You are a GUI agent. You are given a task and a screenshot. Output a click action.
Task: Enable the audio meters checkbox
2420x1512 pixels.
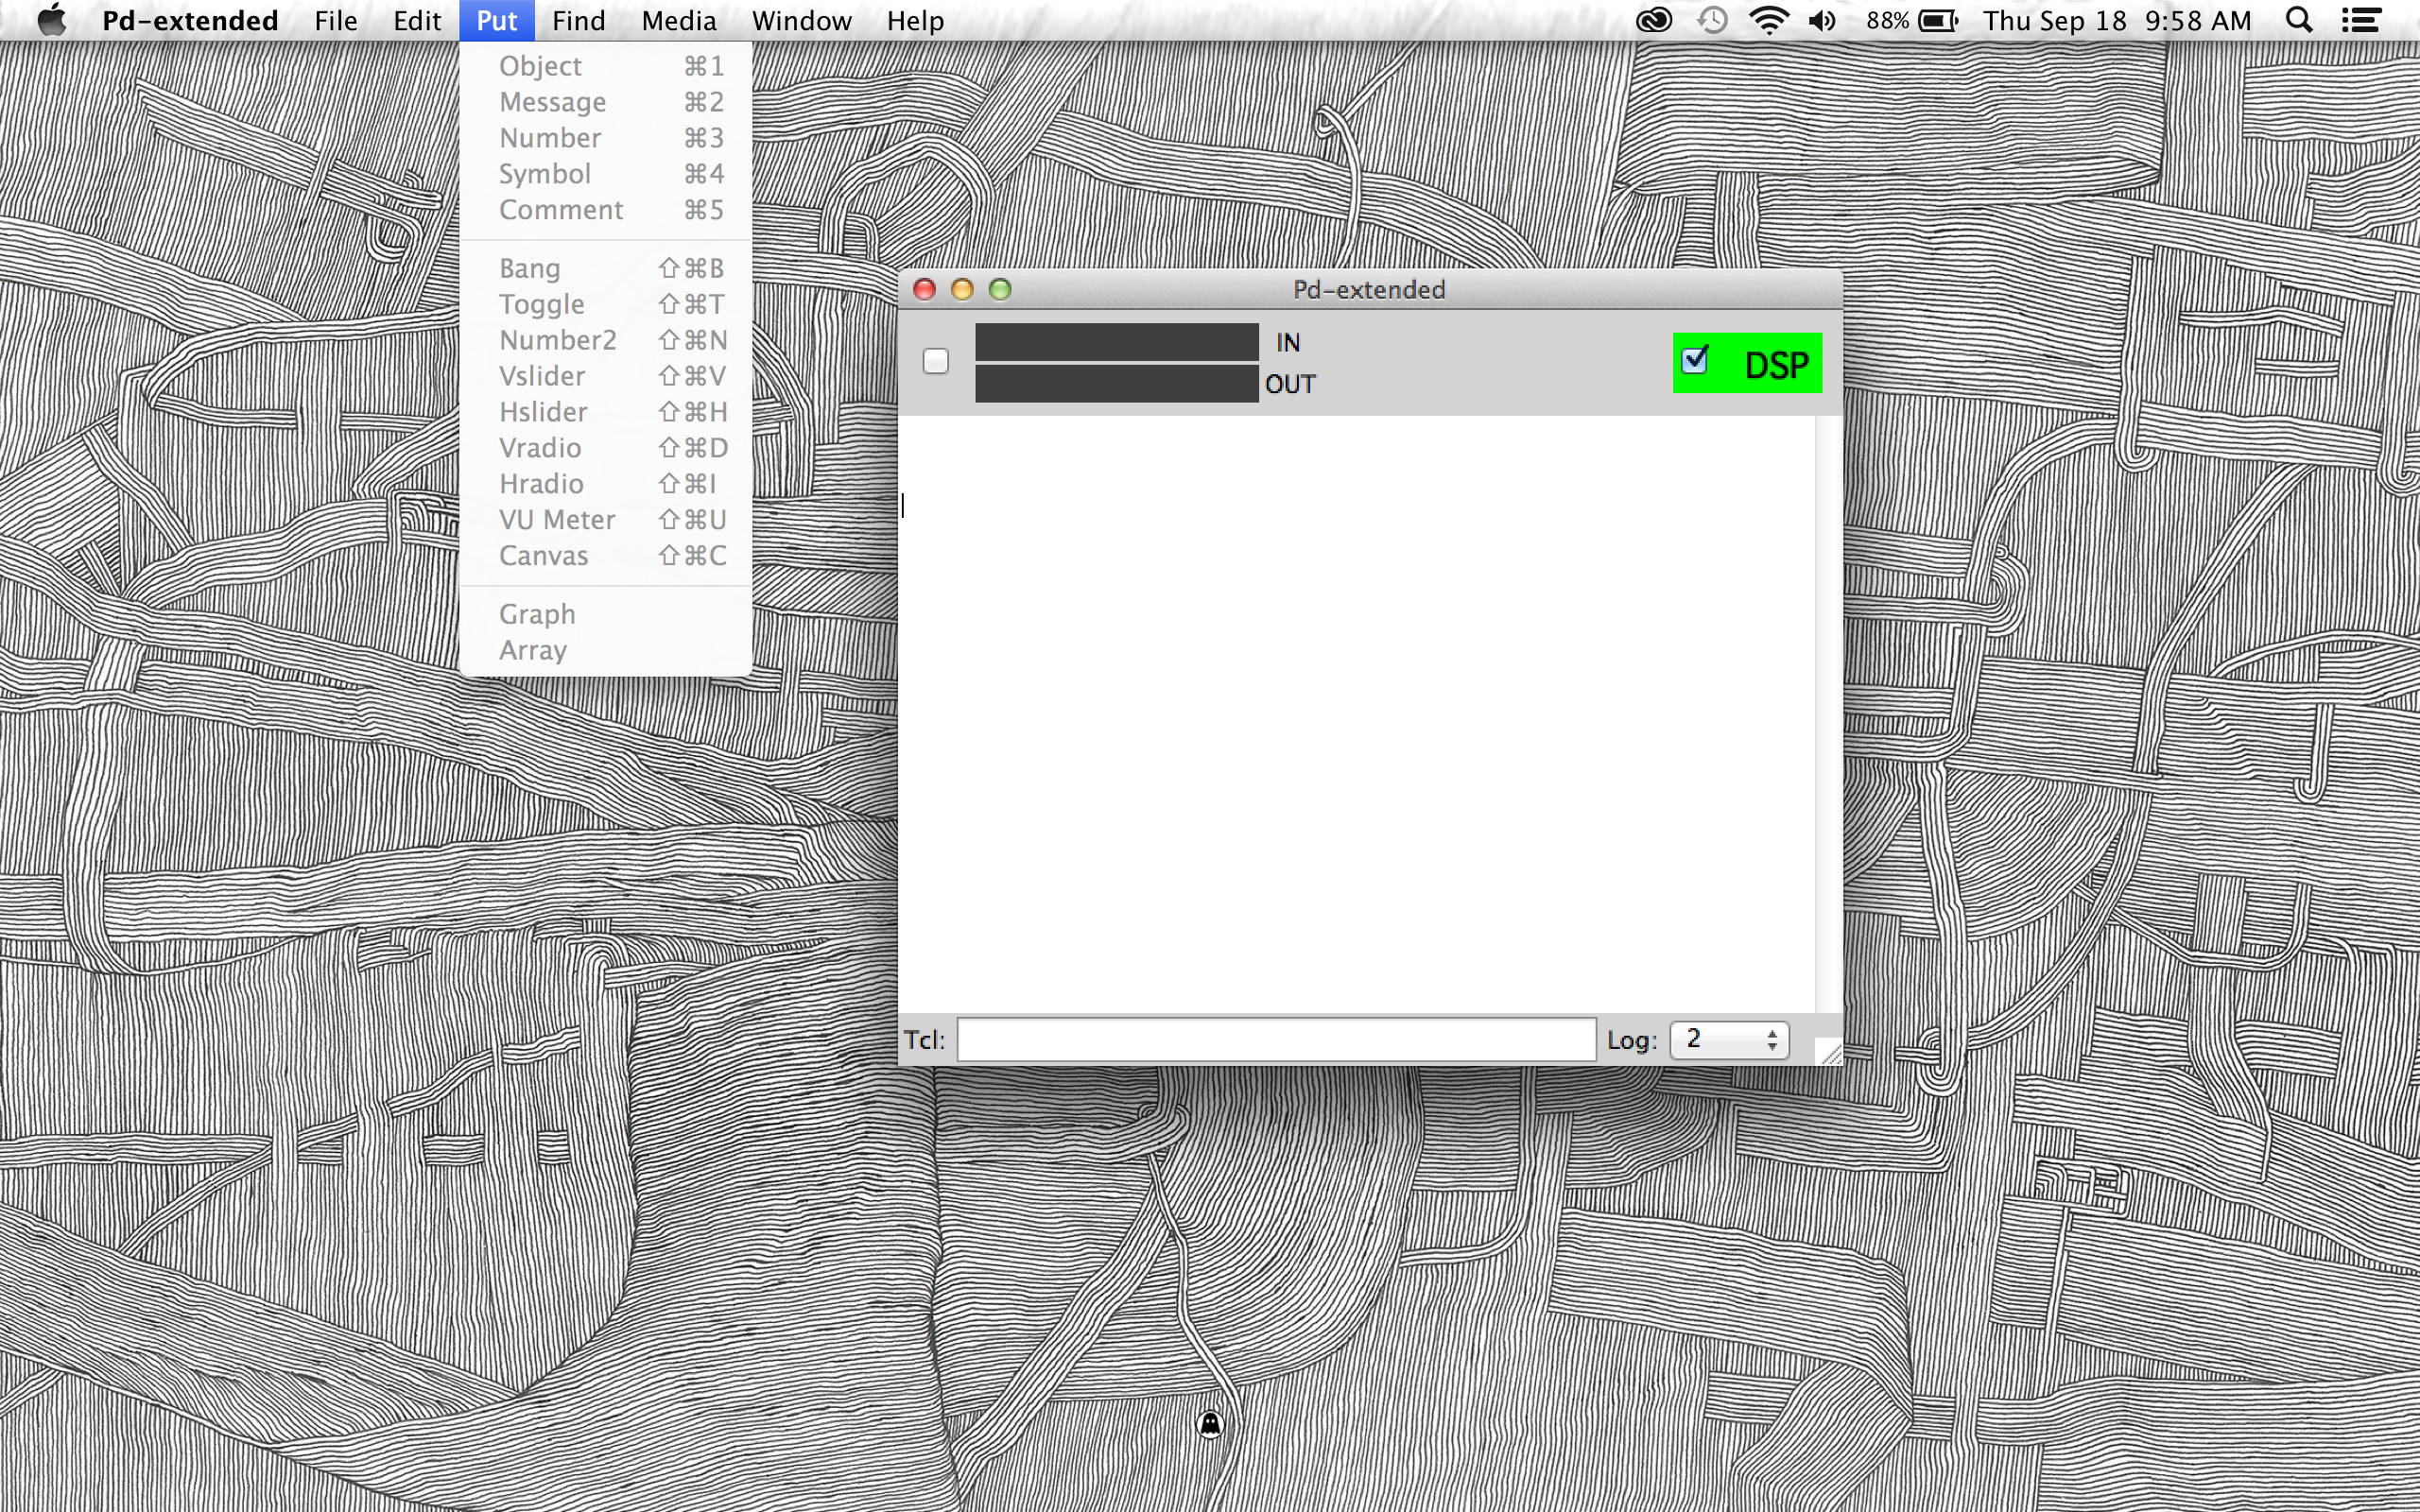[x=936, y=362]
